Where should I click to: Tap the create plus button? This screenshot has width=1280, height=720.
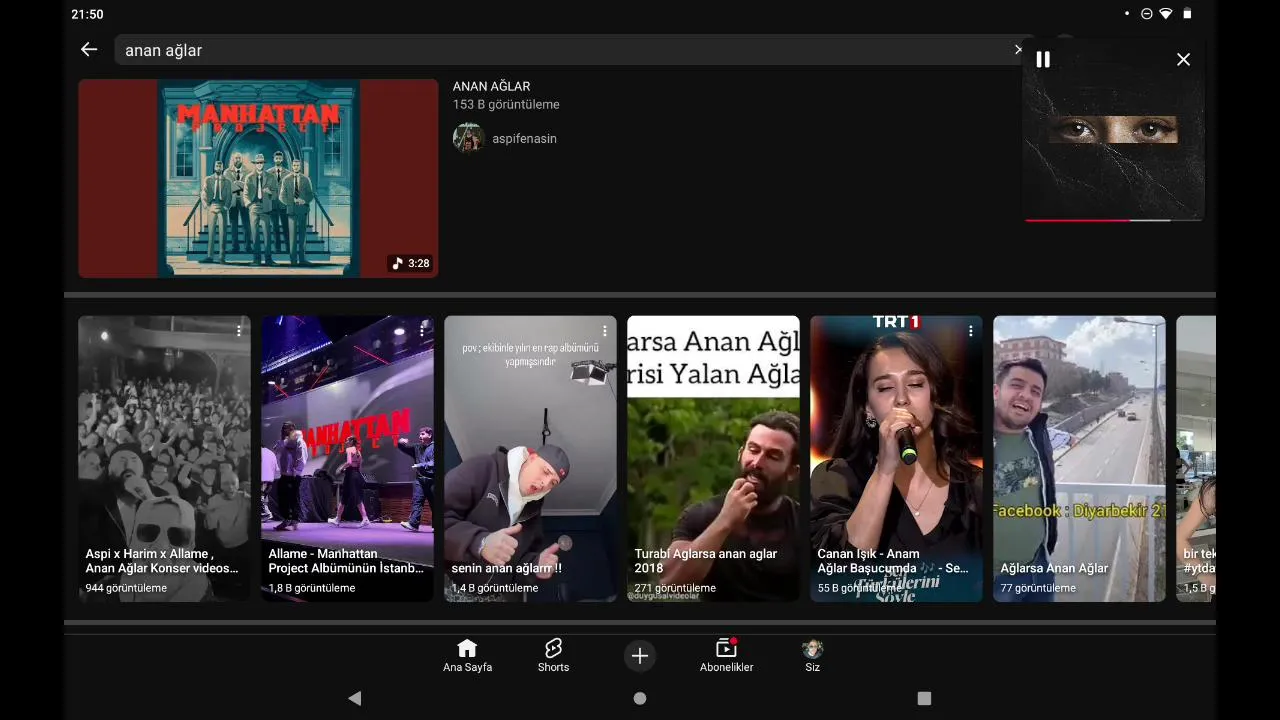(640, 656)
